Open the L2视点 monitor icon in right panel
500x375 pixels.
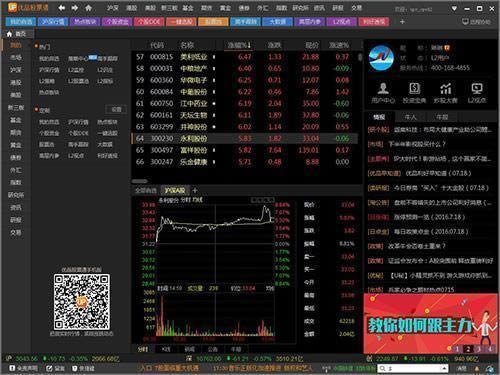click(477, 93)
